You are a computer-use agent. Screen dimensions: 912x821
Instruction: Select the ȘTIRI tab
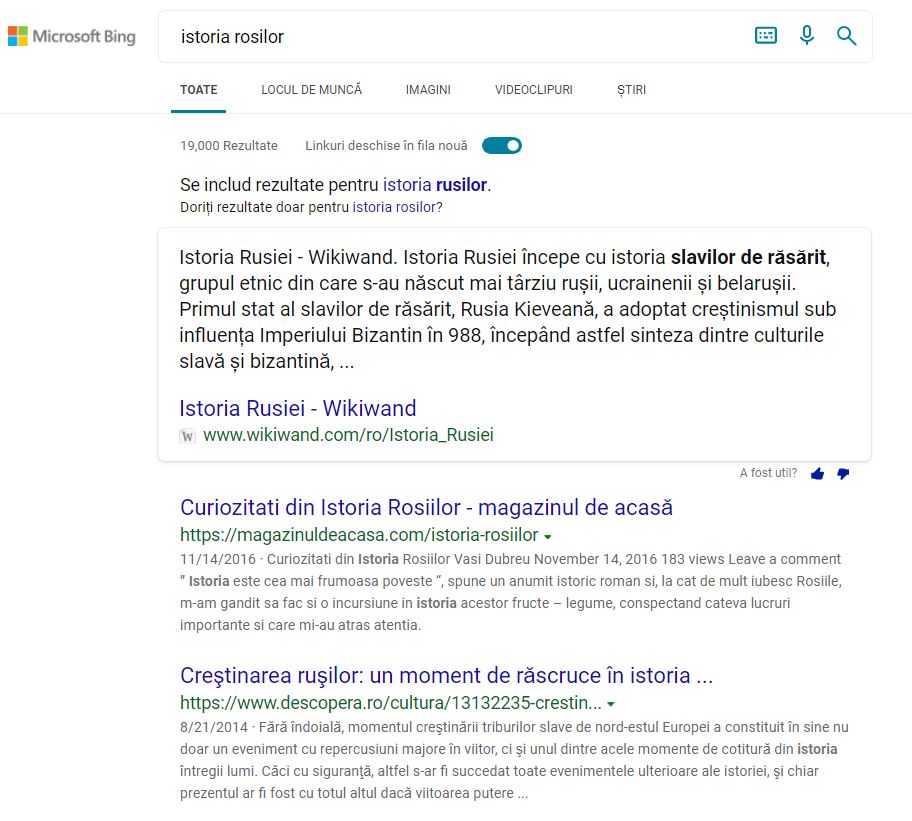pyautogui.click(x=631, y=89)
